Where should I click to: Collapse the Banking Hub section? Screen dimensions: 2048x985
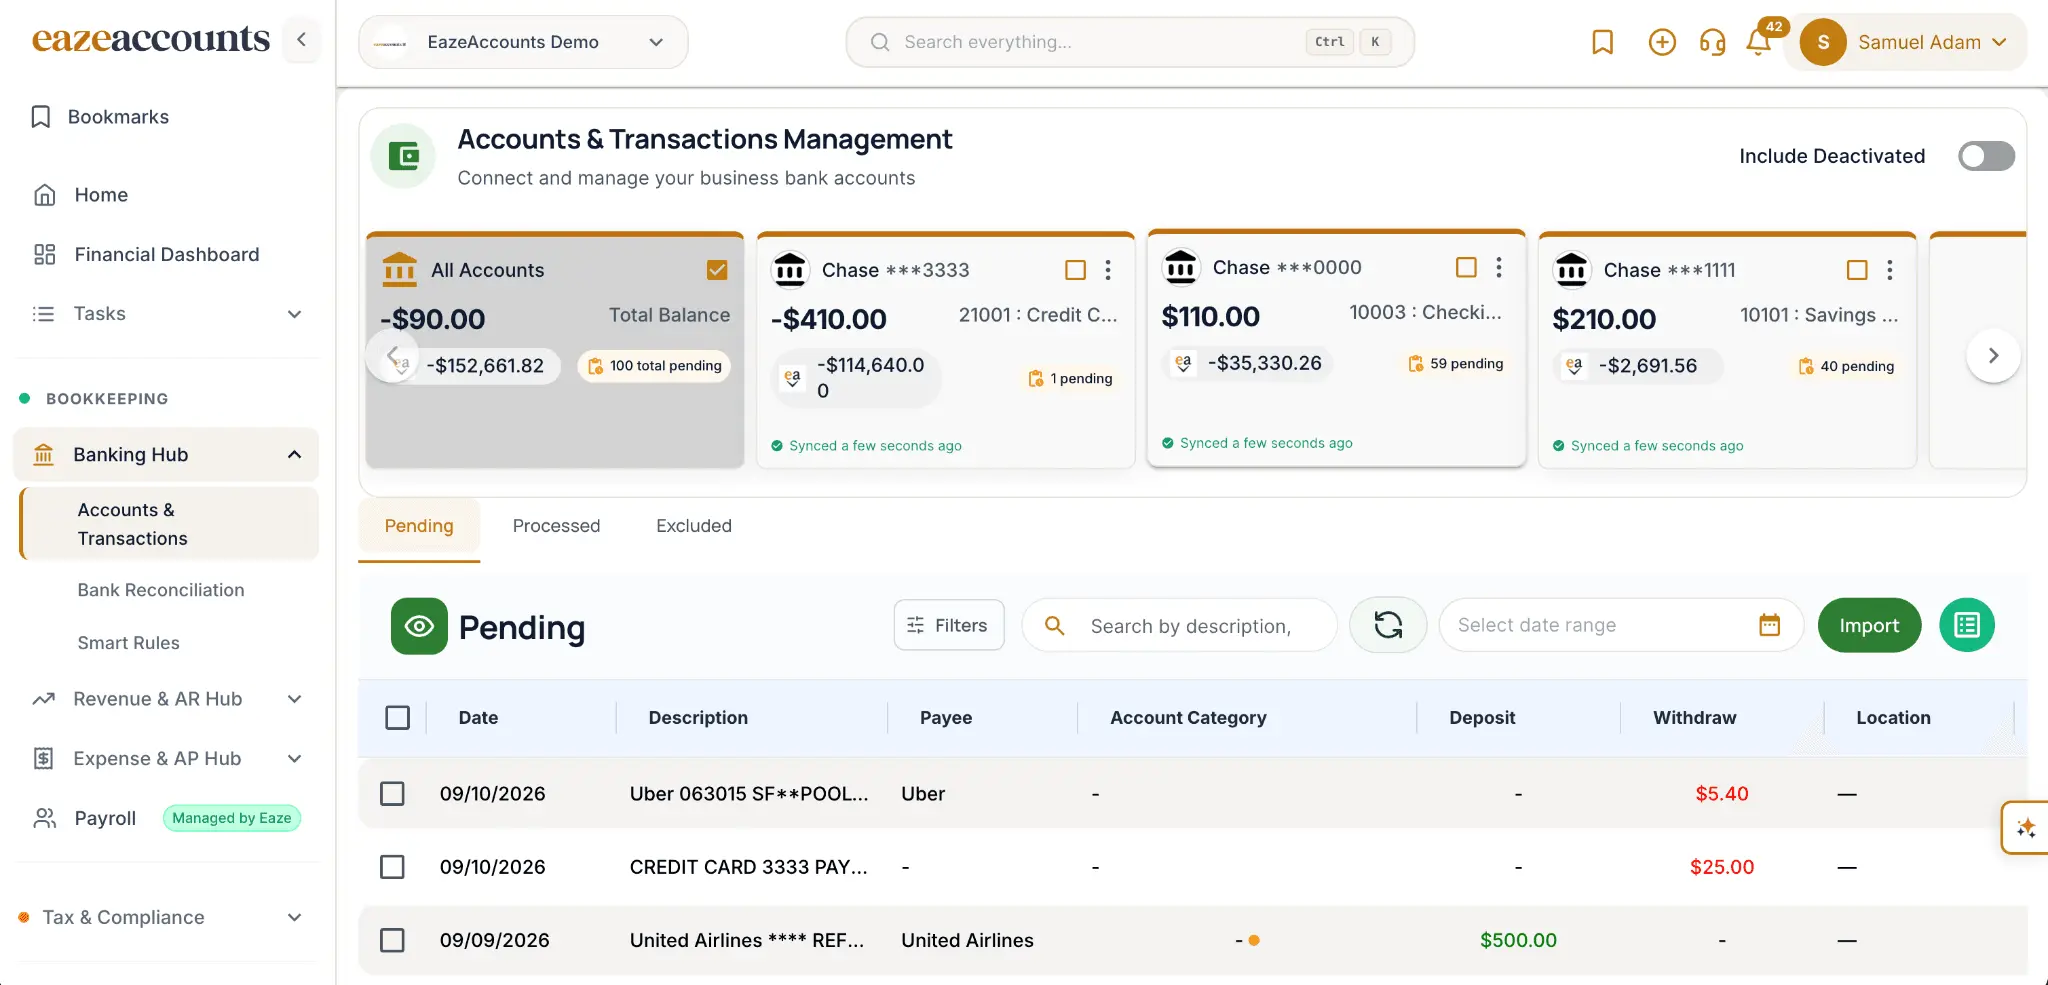click(x=166, y=455)
